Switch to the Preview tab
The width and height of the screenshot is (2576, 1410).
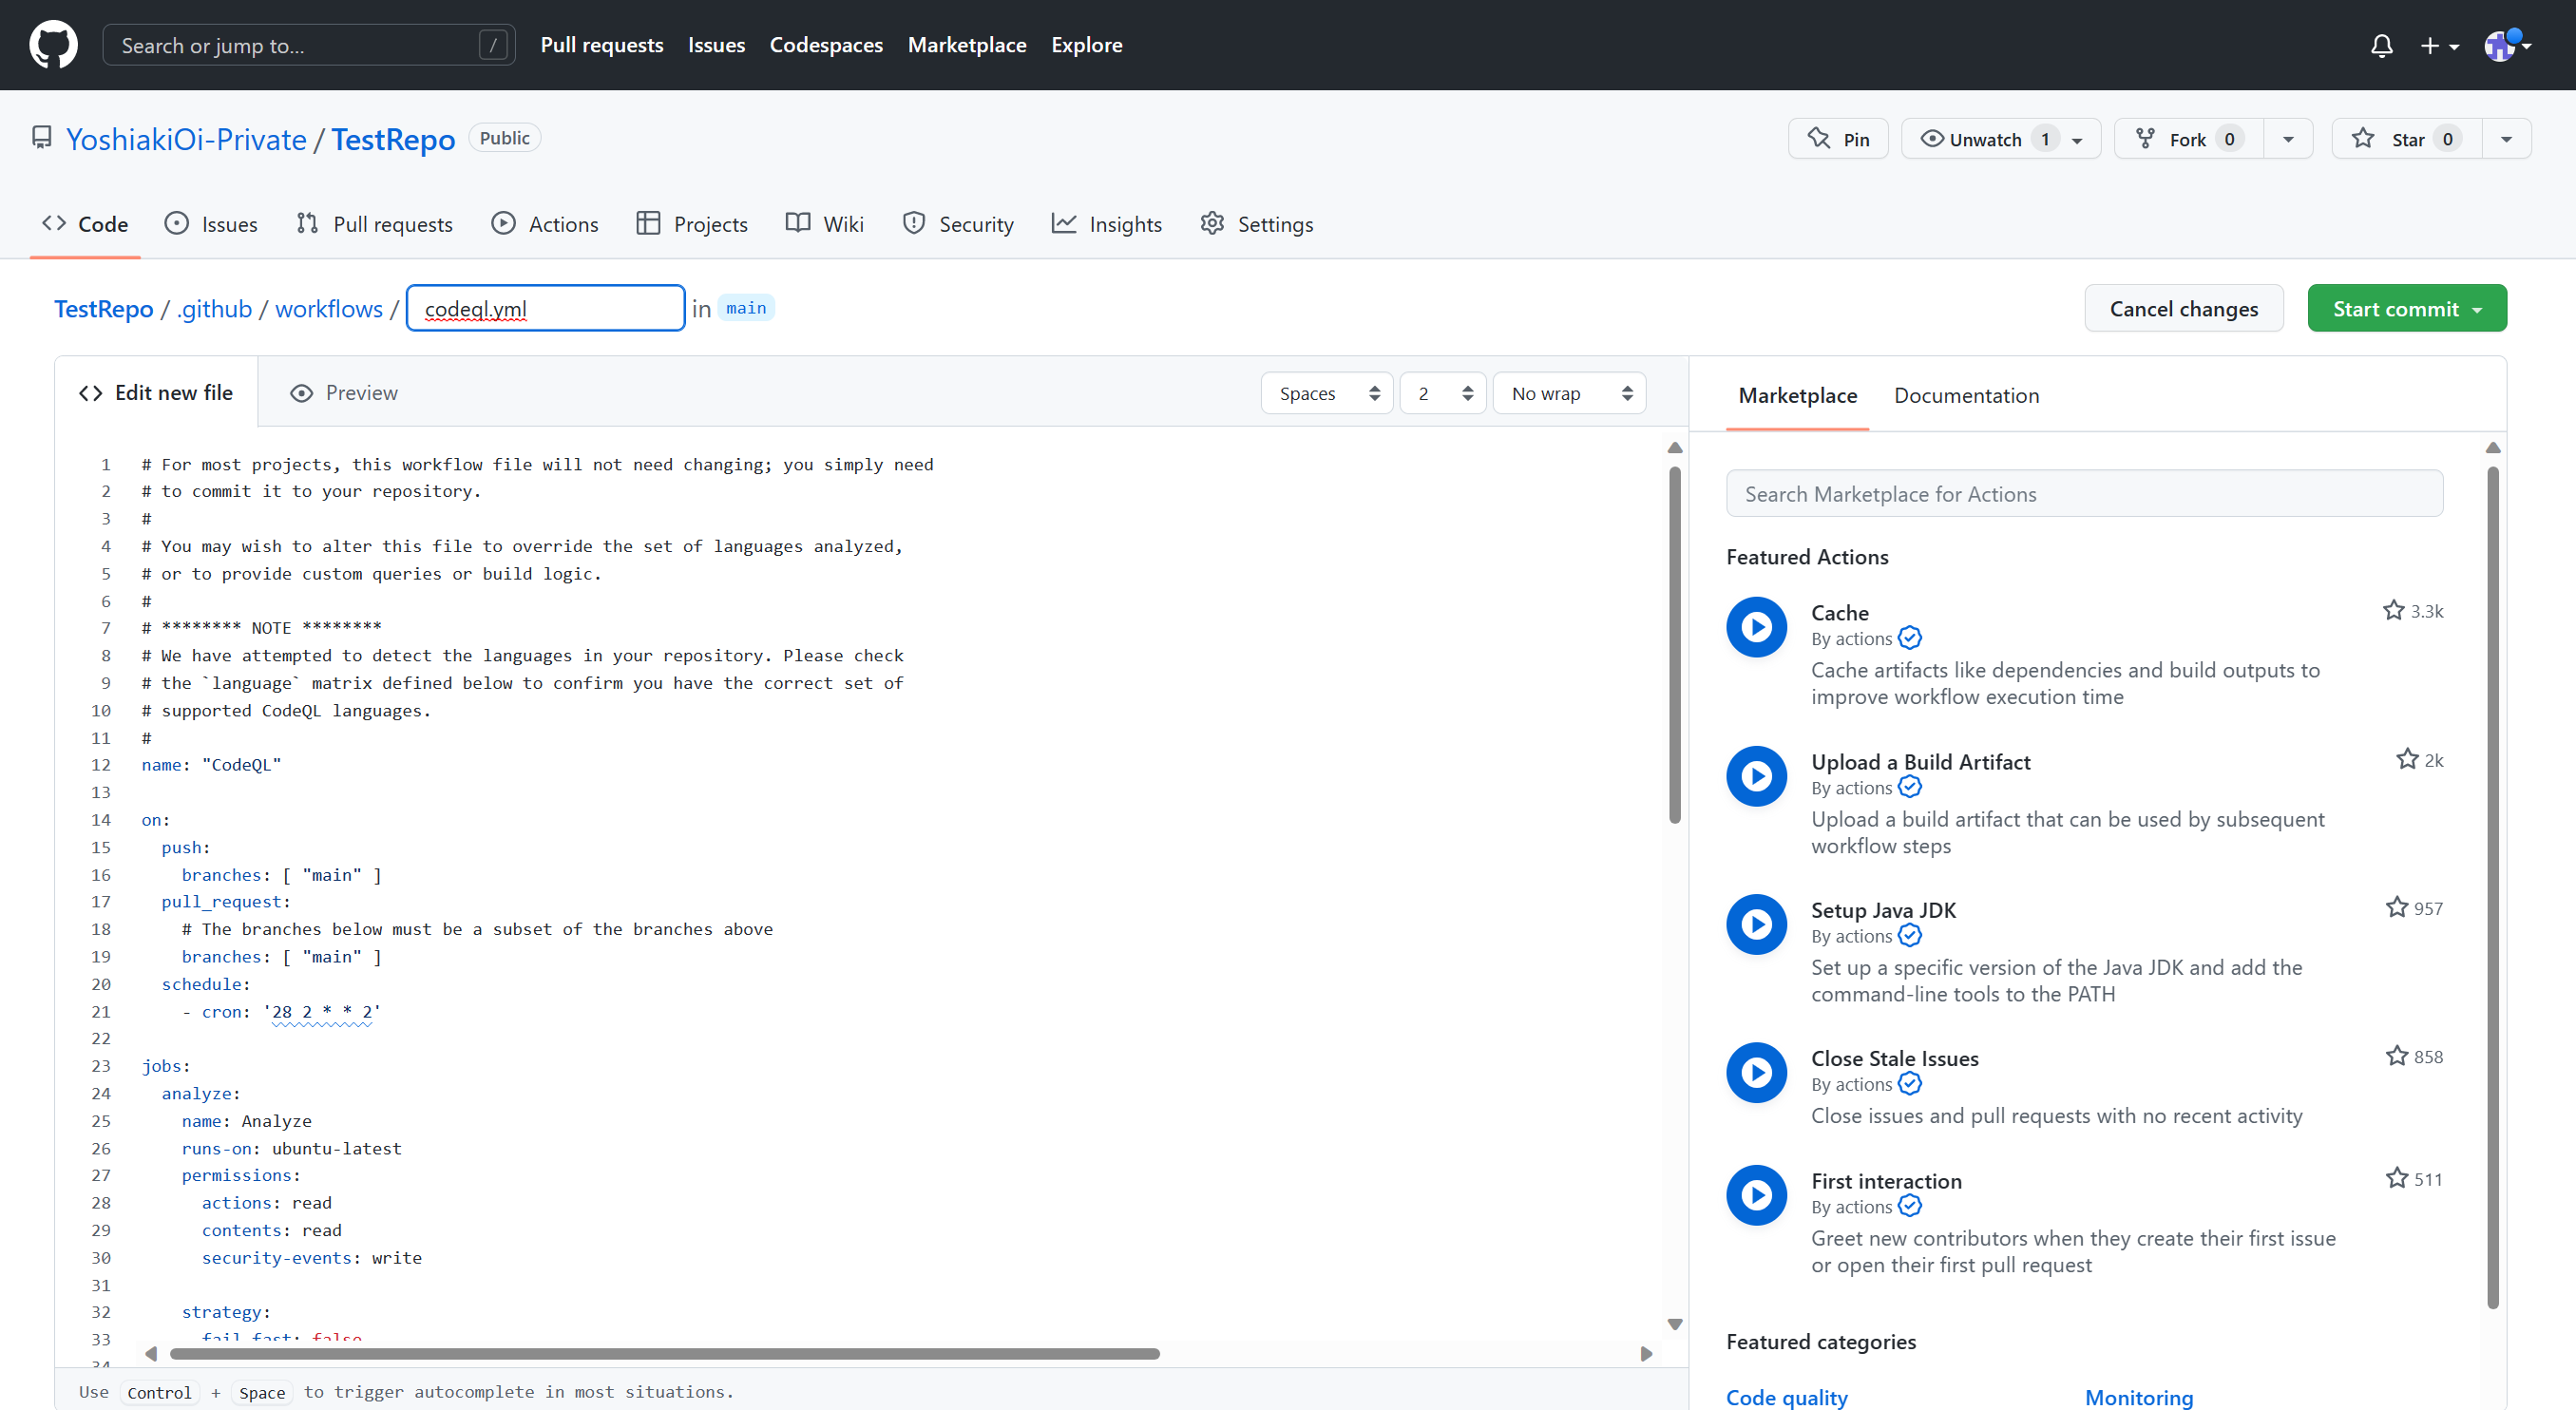343,392
